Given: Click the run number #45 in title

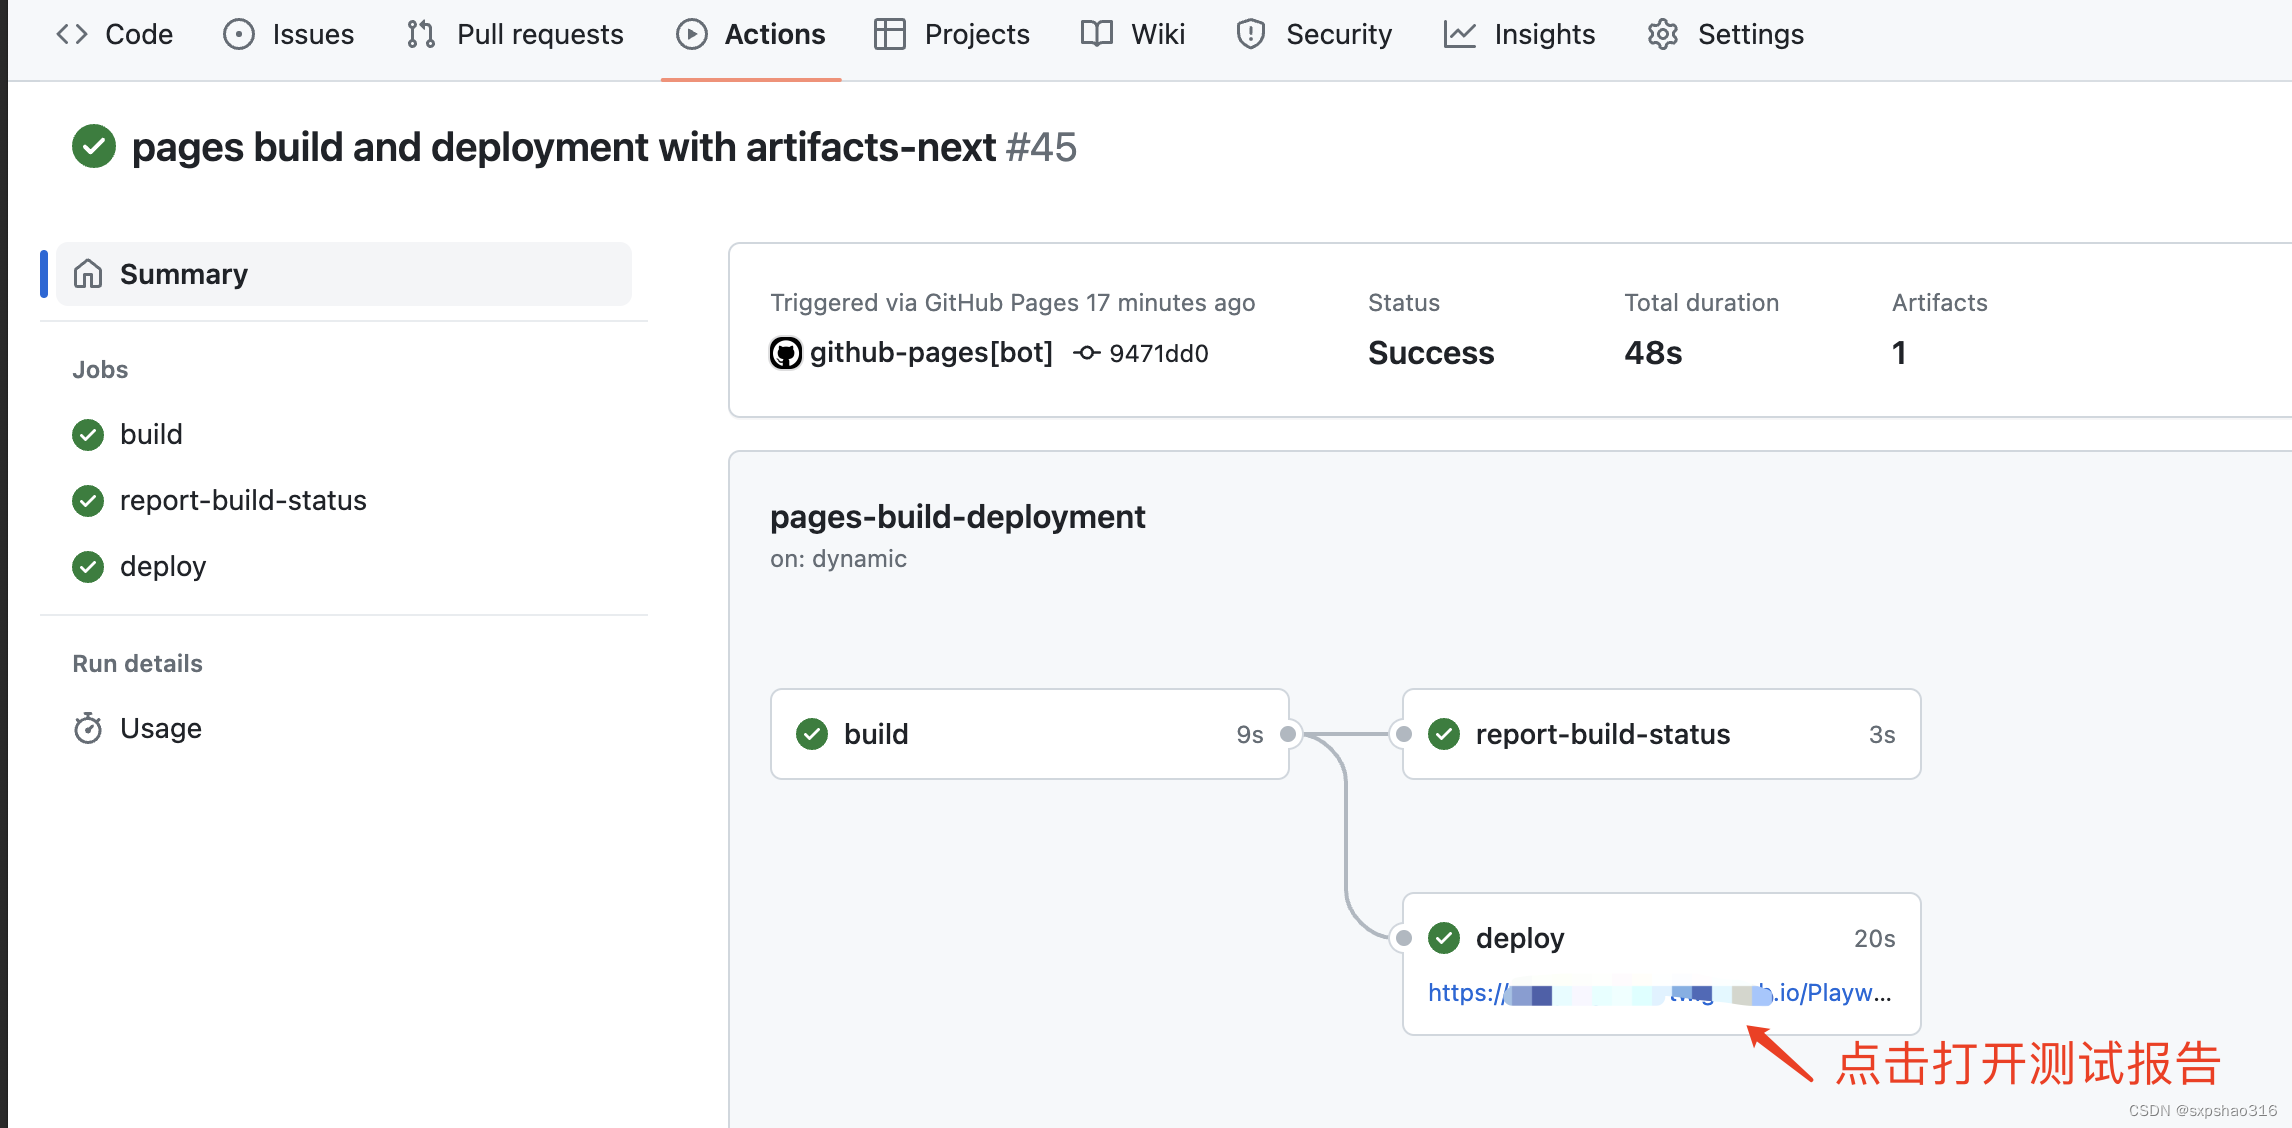Looking at the screenshot, I should (x=1041, y=147).
